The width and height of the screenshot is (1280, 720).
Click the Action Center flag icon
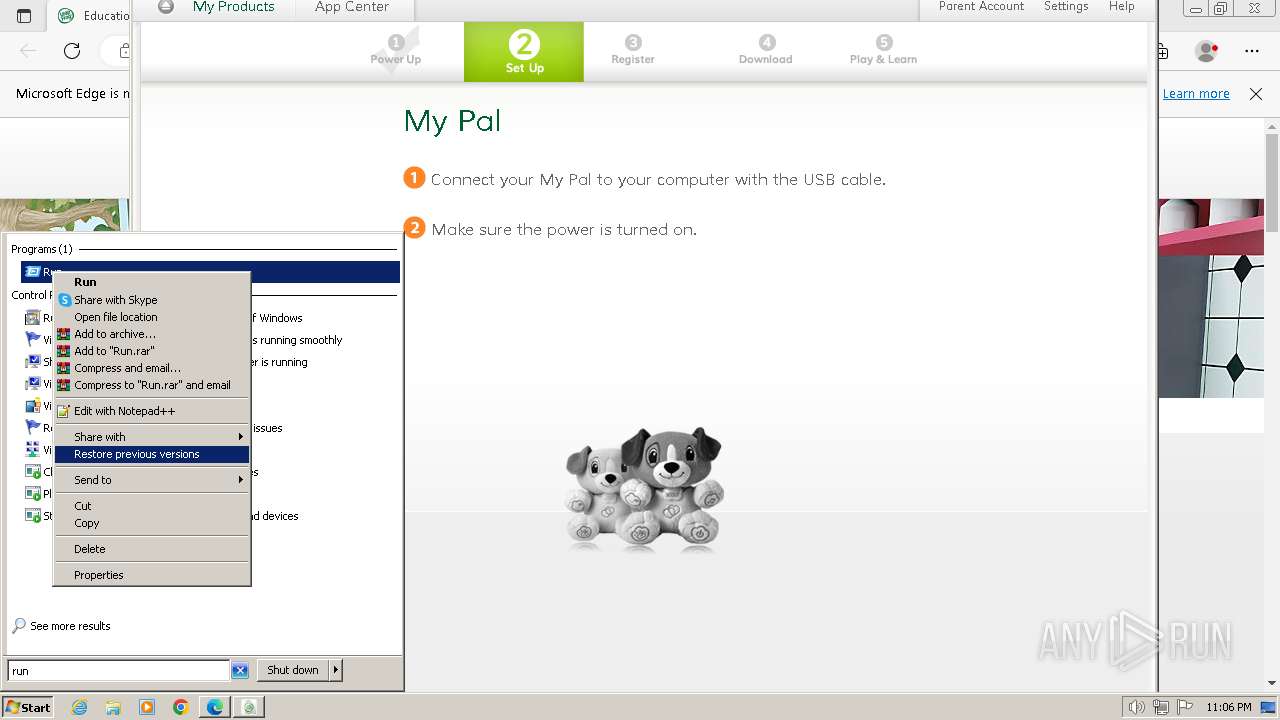coord(1185,707)
